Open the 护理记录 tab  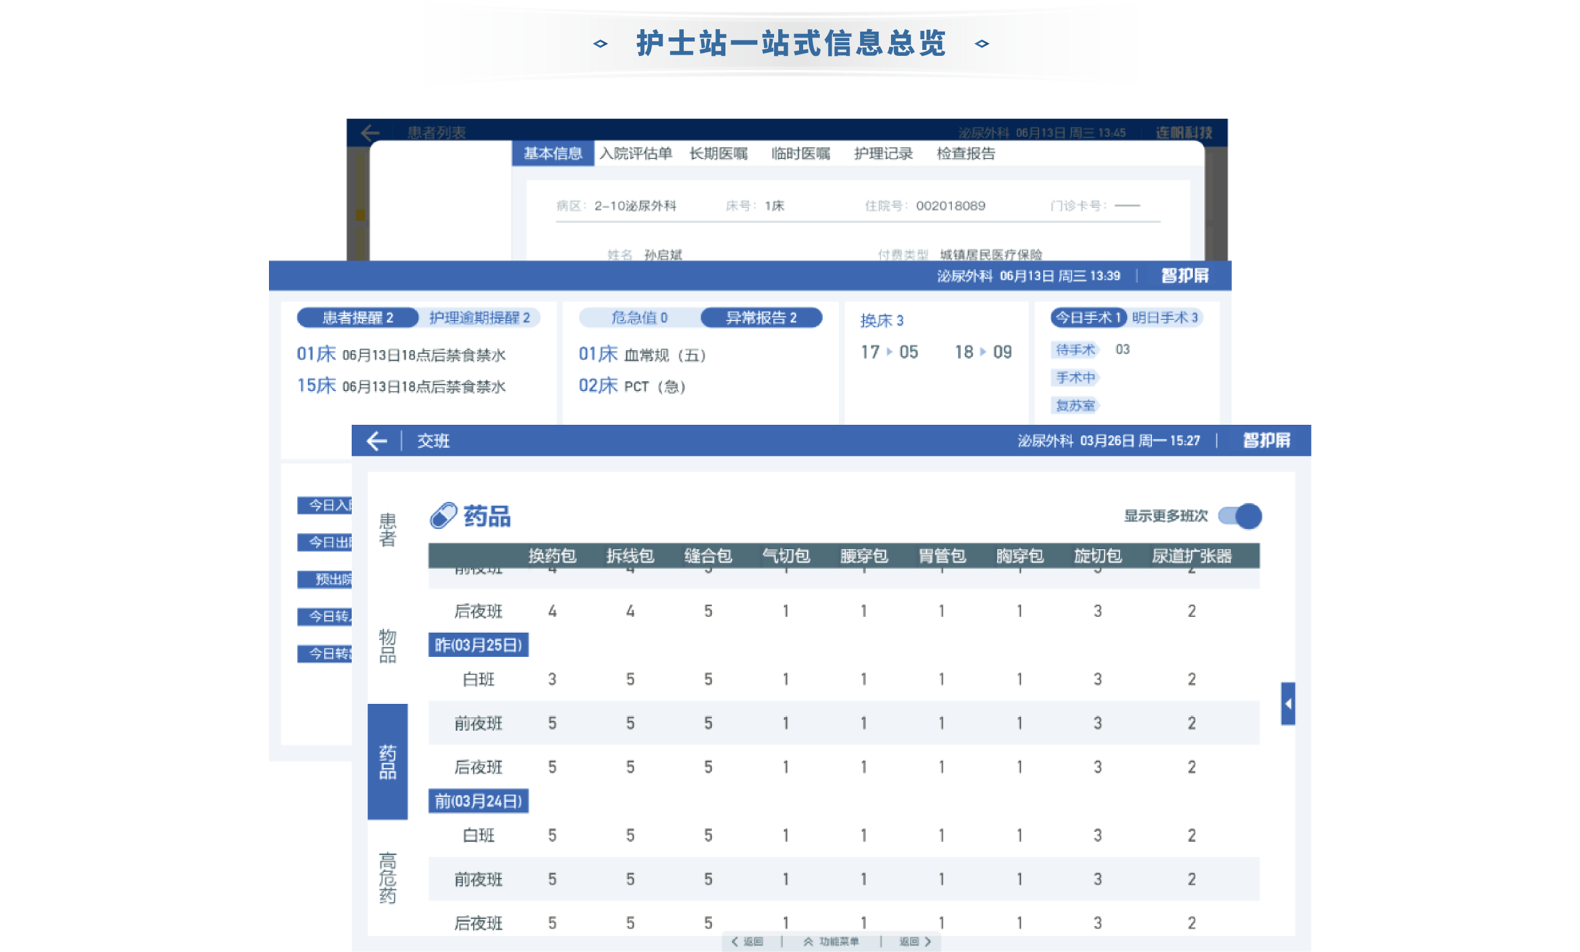[x=883, y=154]
